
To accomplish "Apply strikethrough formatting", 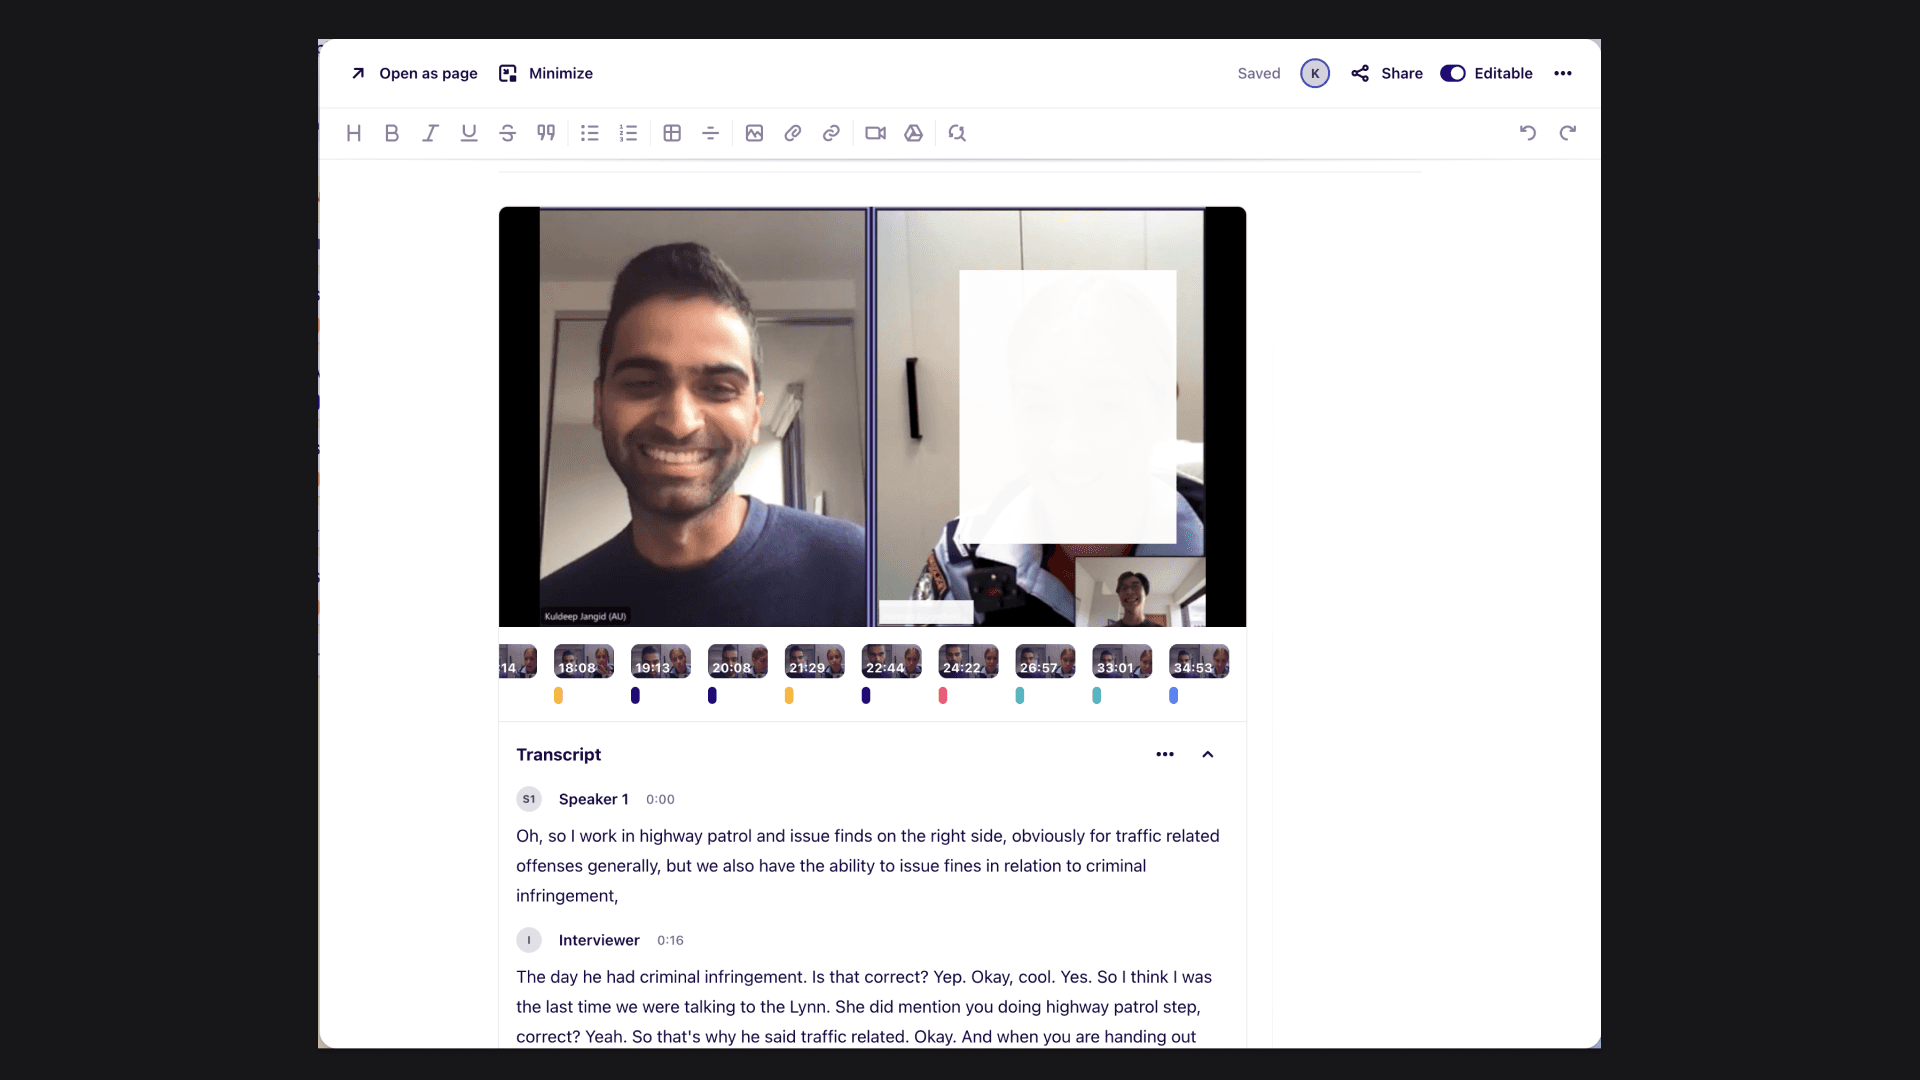I will [507, 133].
